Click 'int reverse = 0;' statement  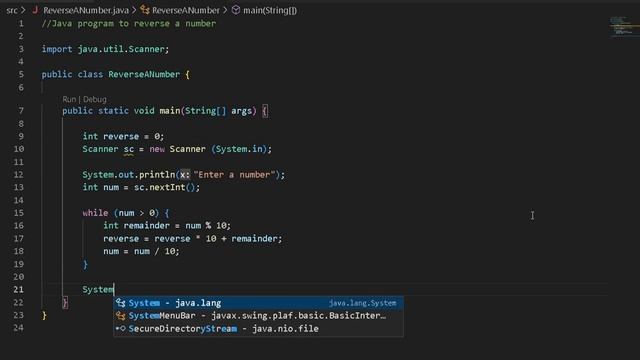pyautogui.click(x=123, y=136)
